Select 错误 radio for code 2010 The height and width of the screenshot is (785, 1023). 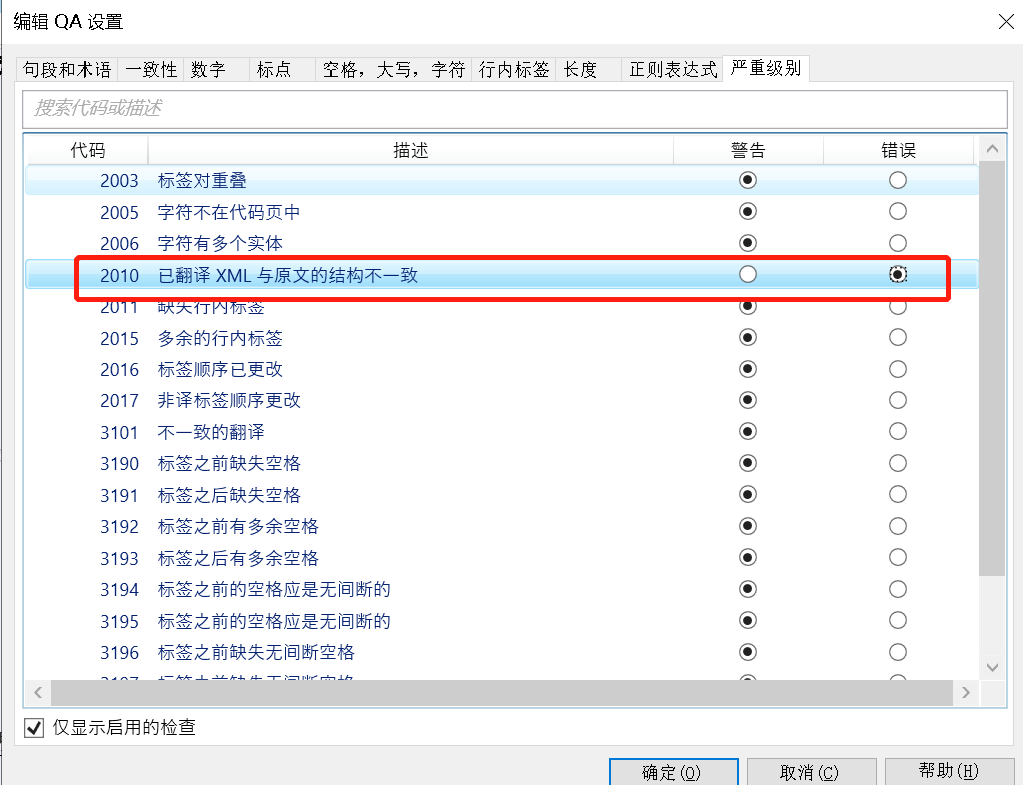click(898, 275)
